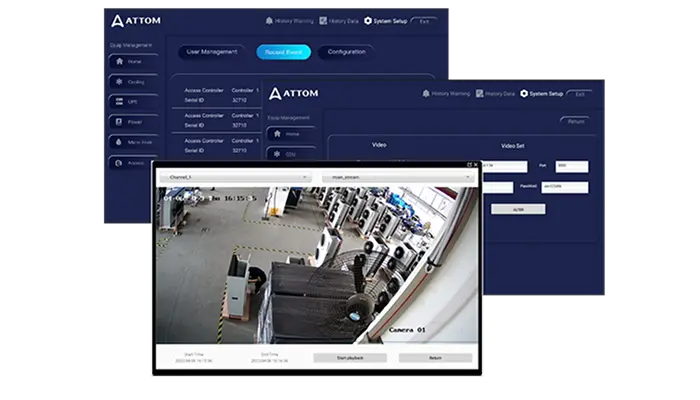Image resolution: width=700 pixels, height=400 pixels.
Task: Click History Warning bell in front window
Action: (426, 93)
